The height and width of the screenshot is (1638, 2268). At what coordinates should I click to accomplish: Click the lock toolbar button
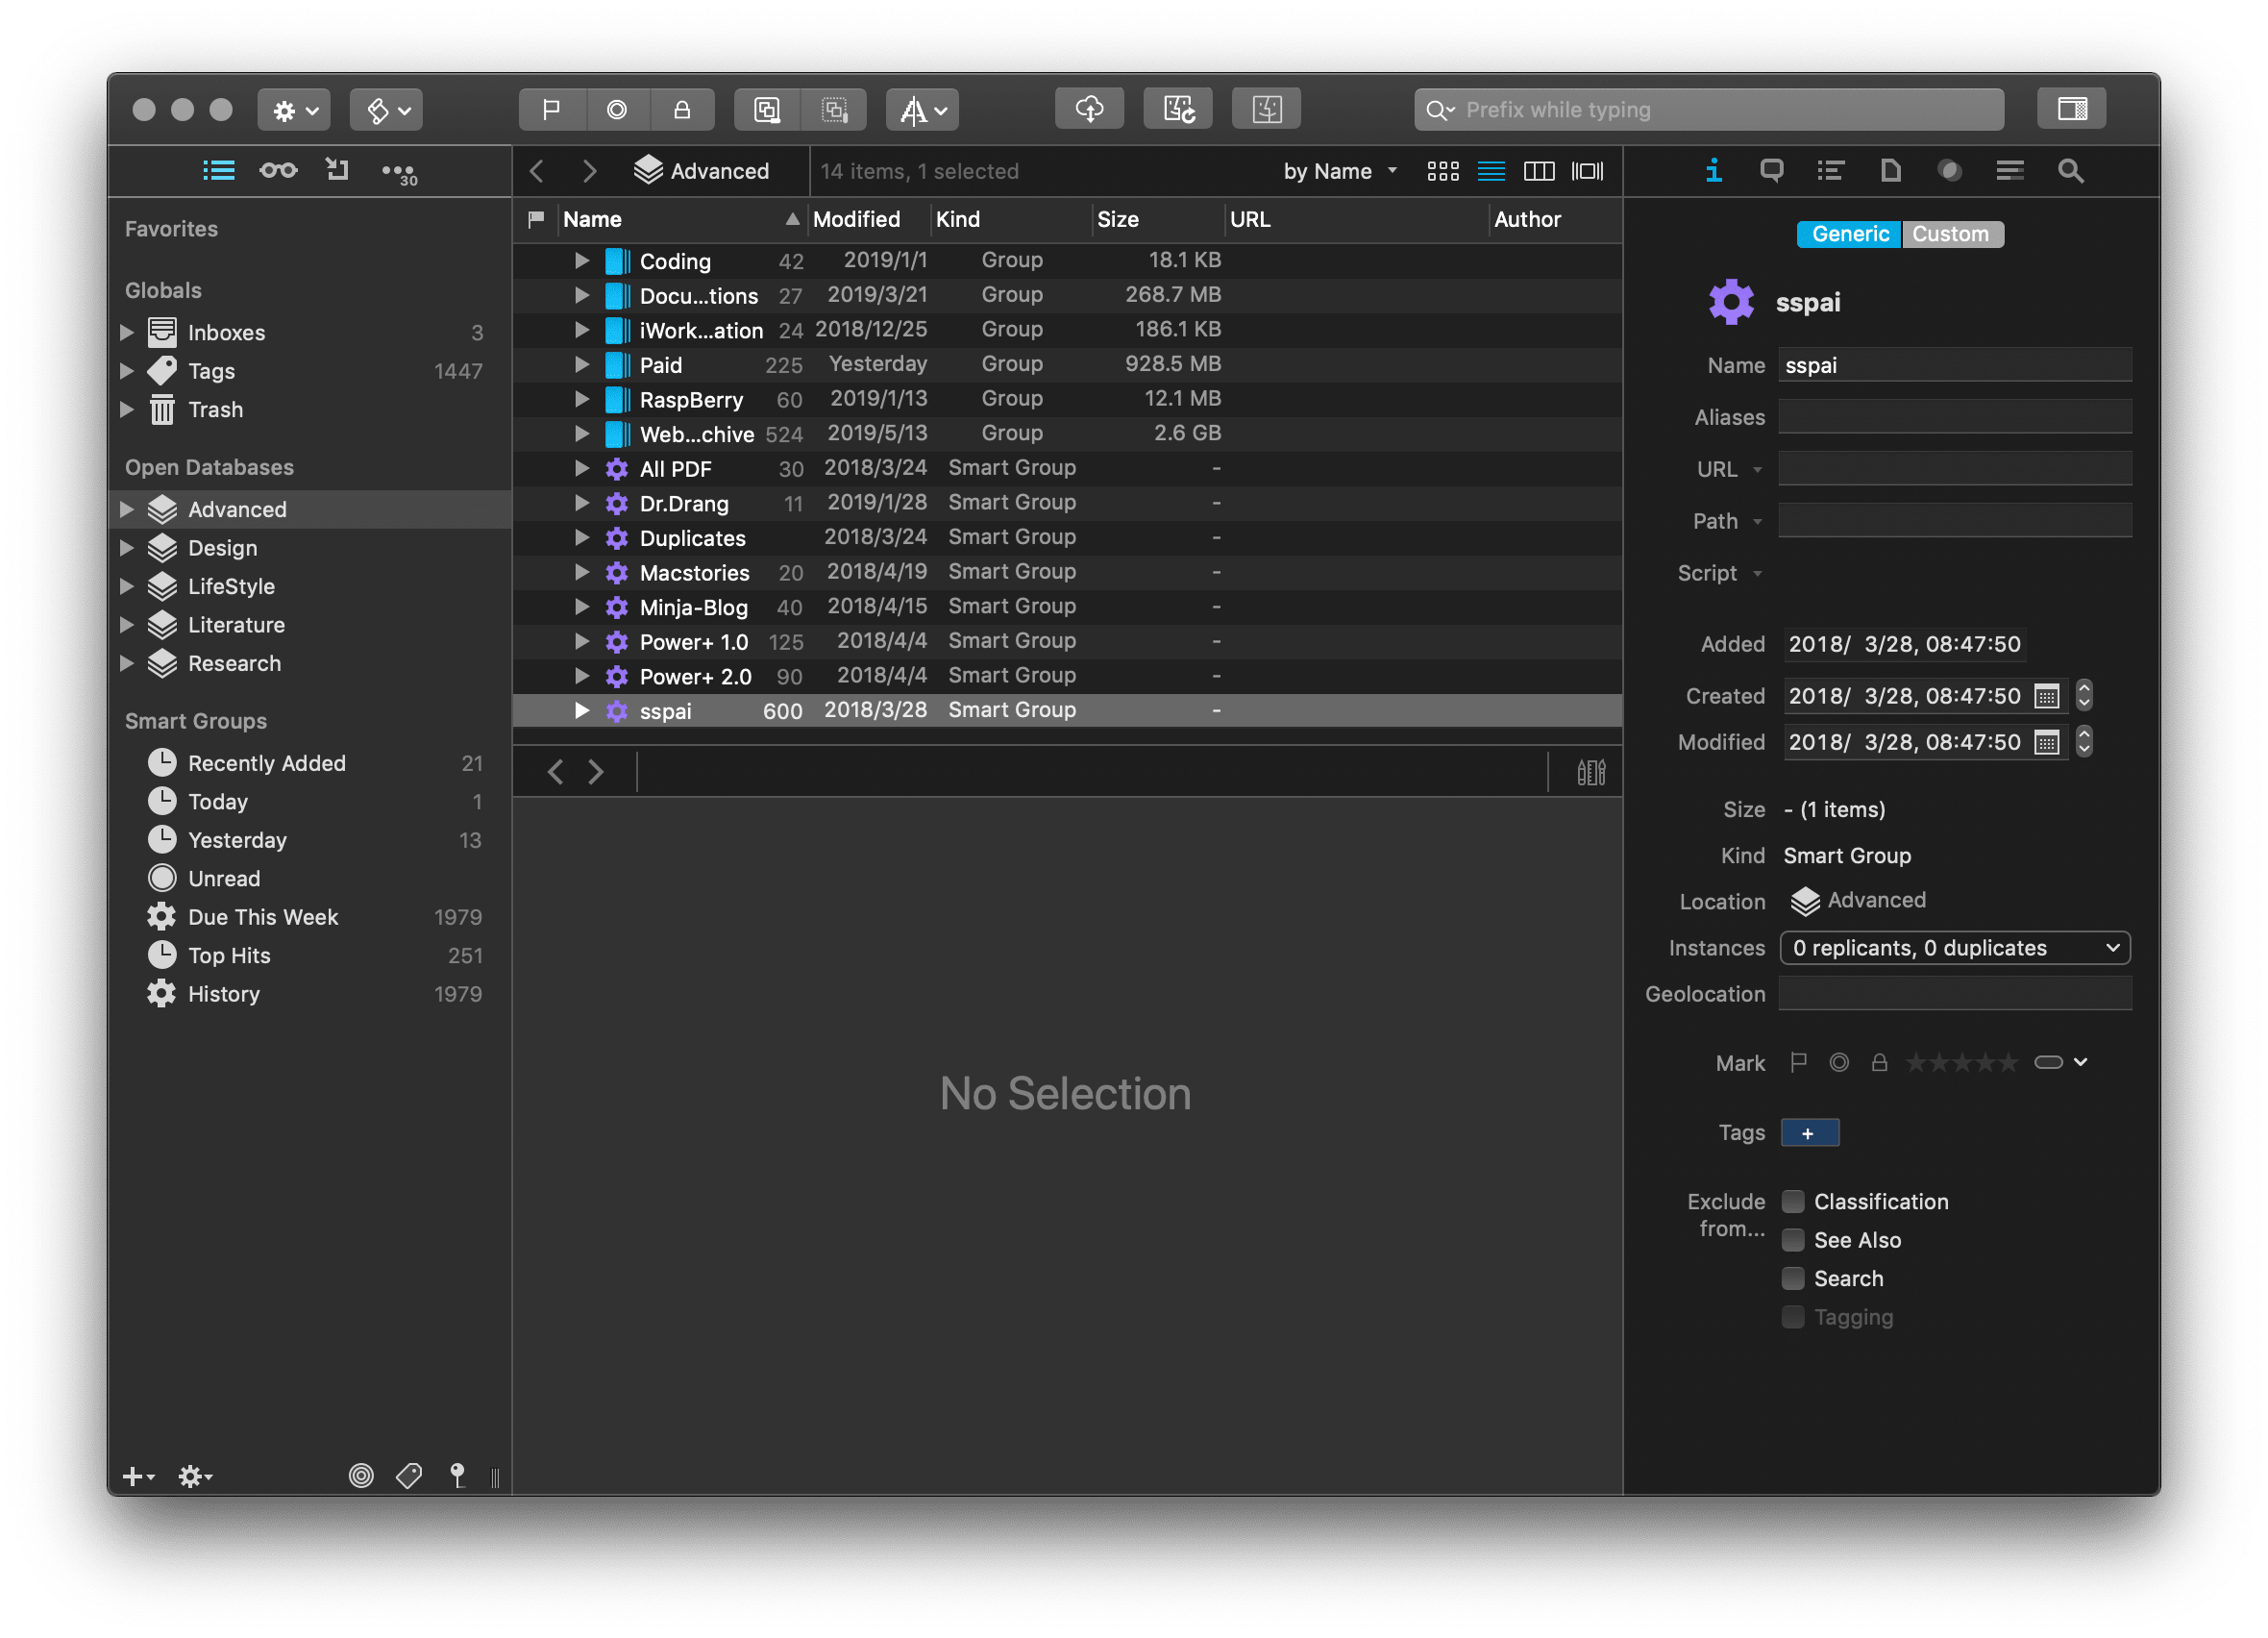point(682,109)
